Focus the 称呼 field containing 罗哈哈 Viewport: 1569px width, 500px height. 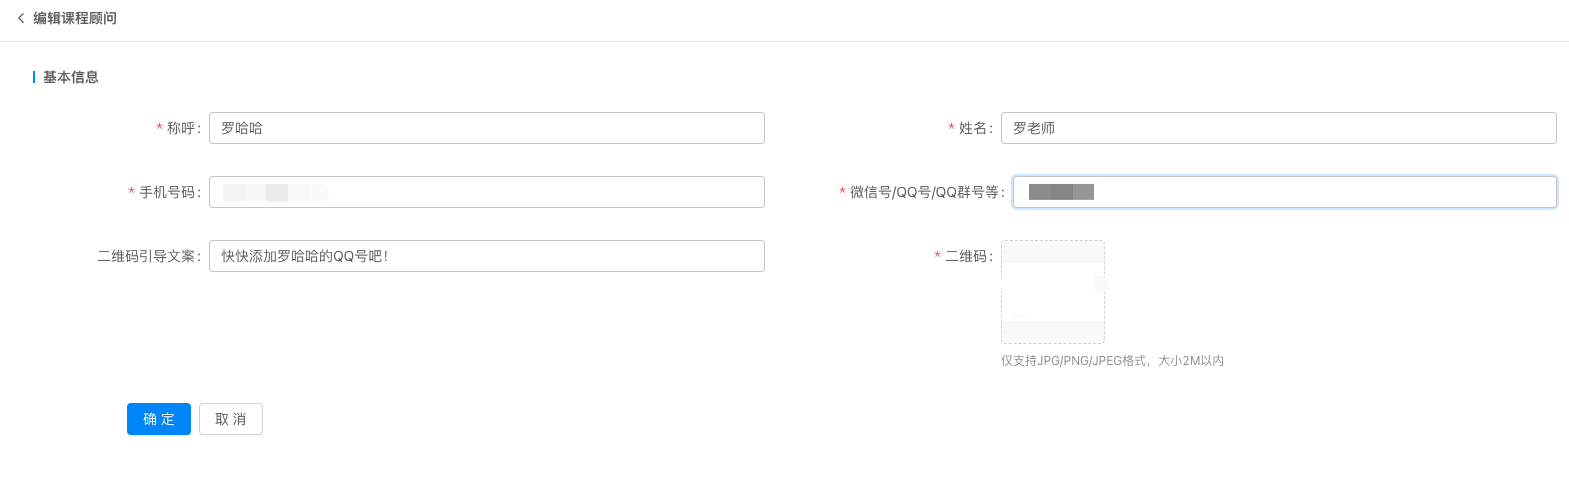(487, 128)
